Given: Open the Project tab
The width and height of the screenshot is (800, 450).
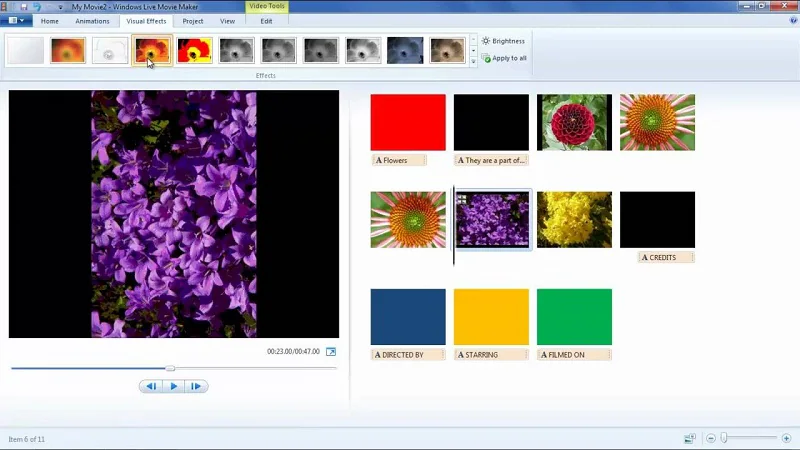Looking at the screenshot, I should pyautogui.click(x=193, y=21).
